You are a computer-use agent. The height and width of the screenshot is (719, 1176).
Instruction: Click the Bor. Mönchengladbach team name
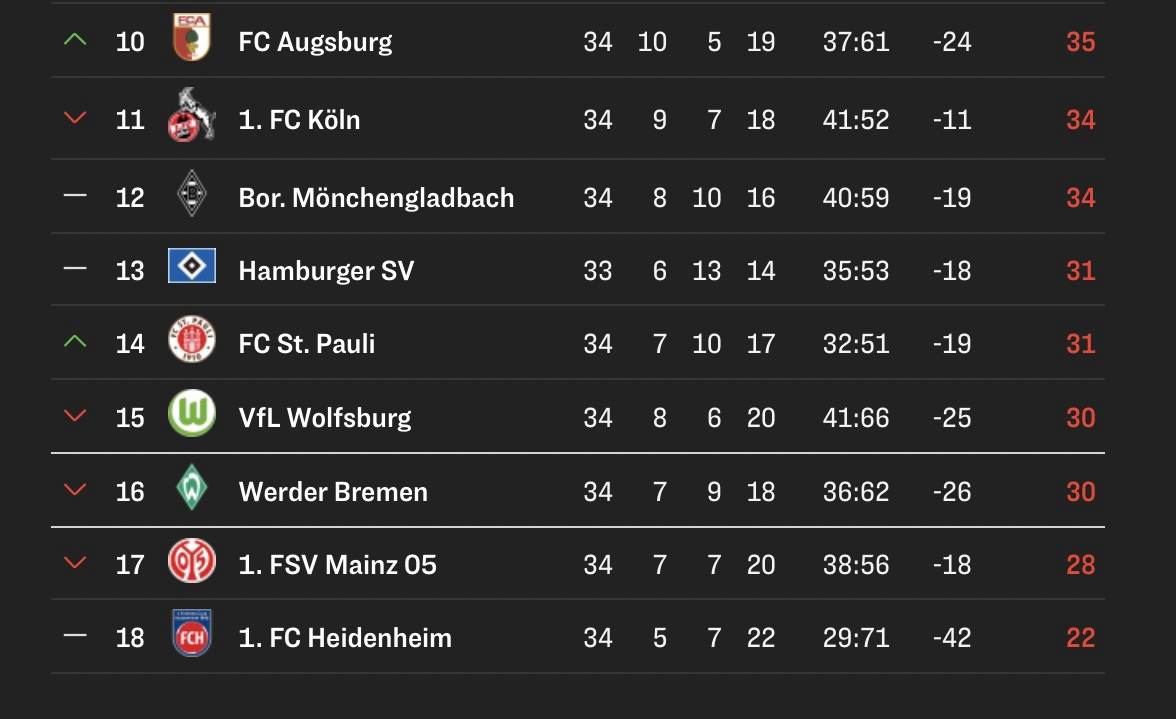click(x=376, y=198)
